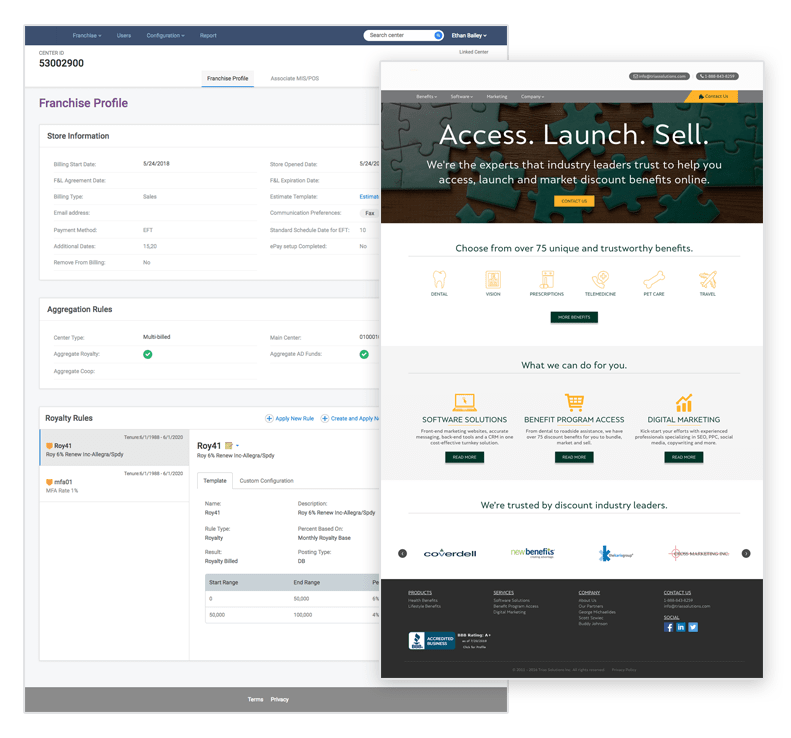Click the phone number pill button in header

717,76
